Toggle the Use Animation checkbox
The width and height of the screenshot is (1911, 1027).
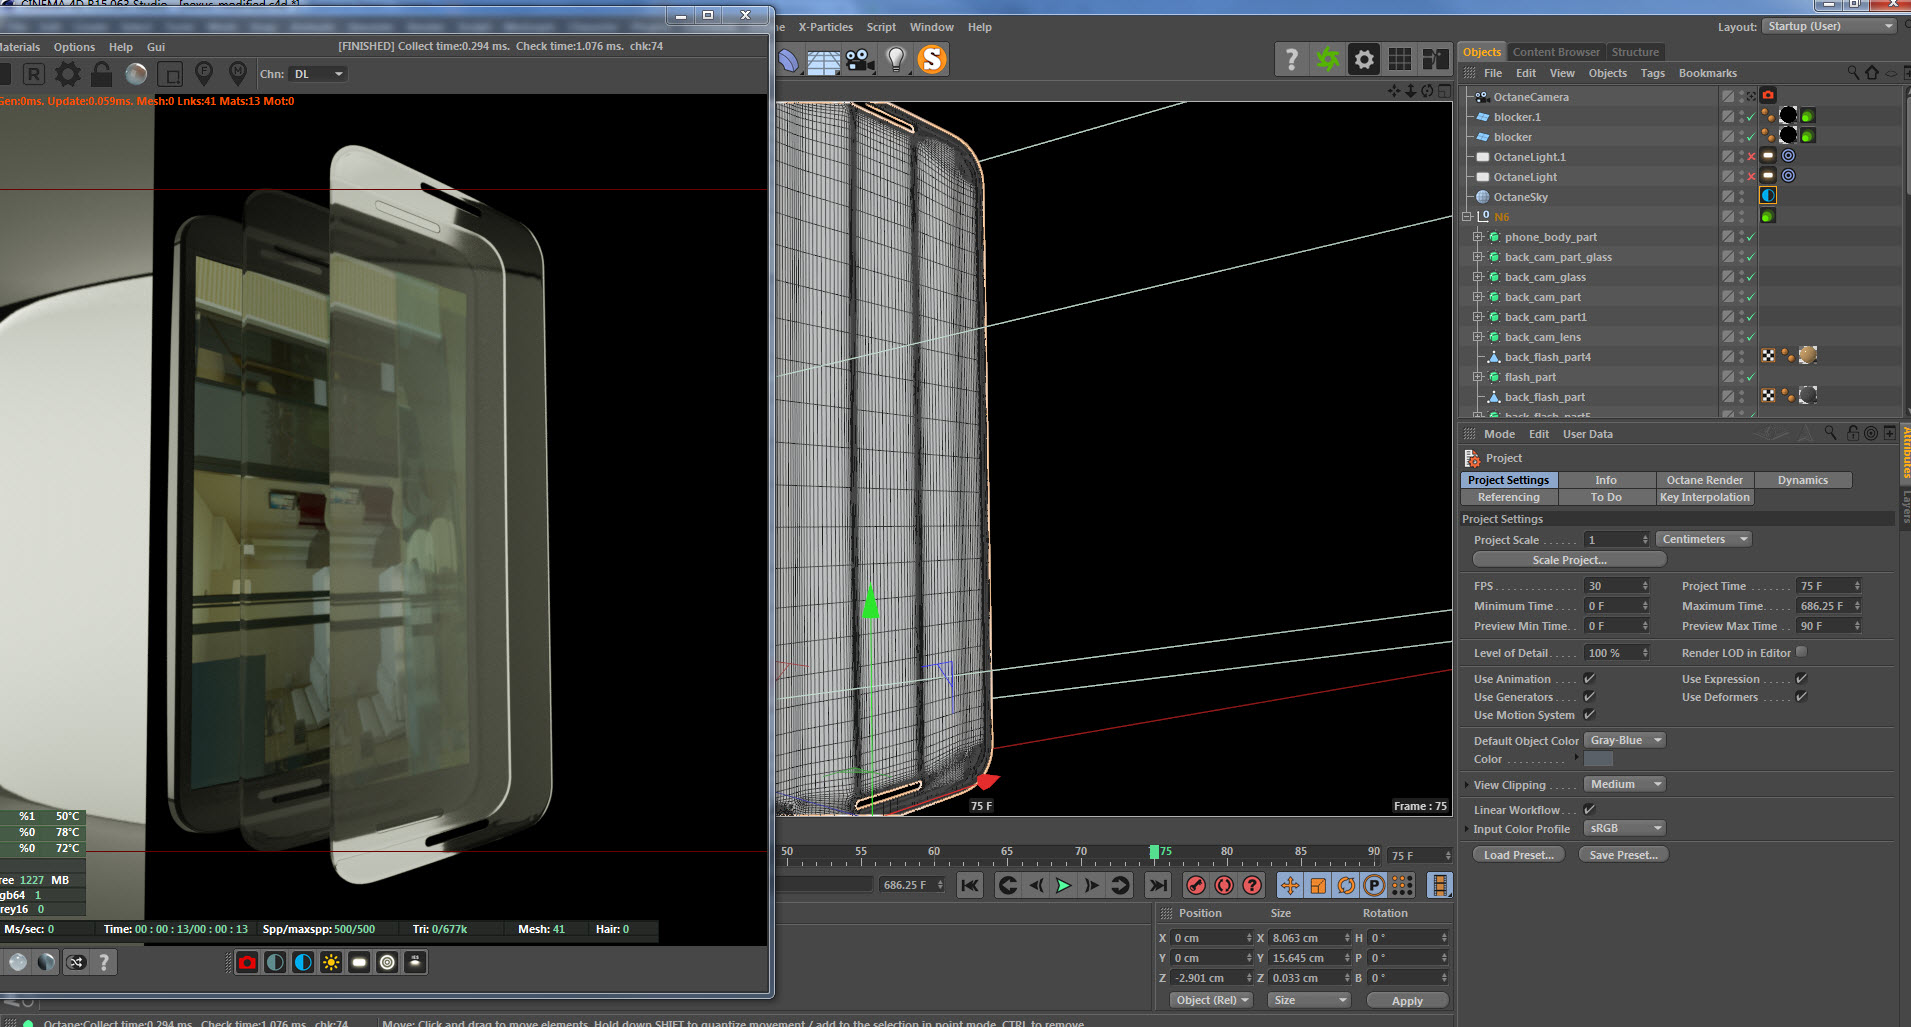pos(1589,679)
